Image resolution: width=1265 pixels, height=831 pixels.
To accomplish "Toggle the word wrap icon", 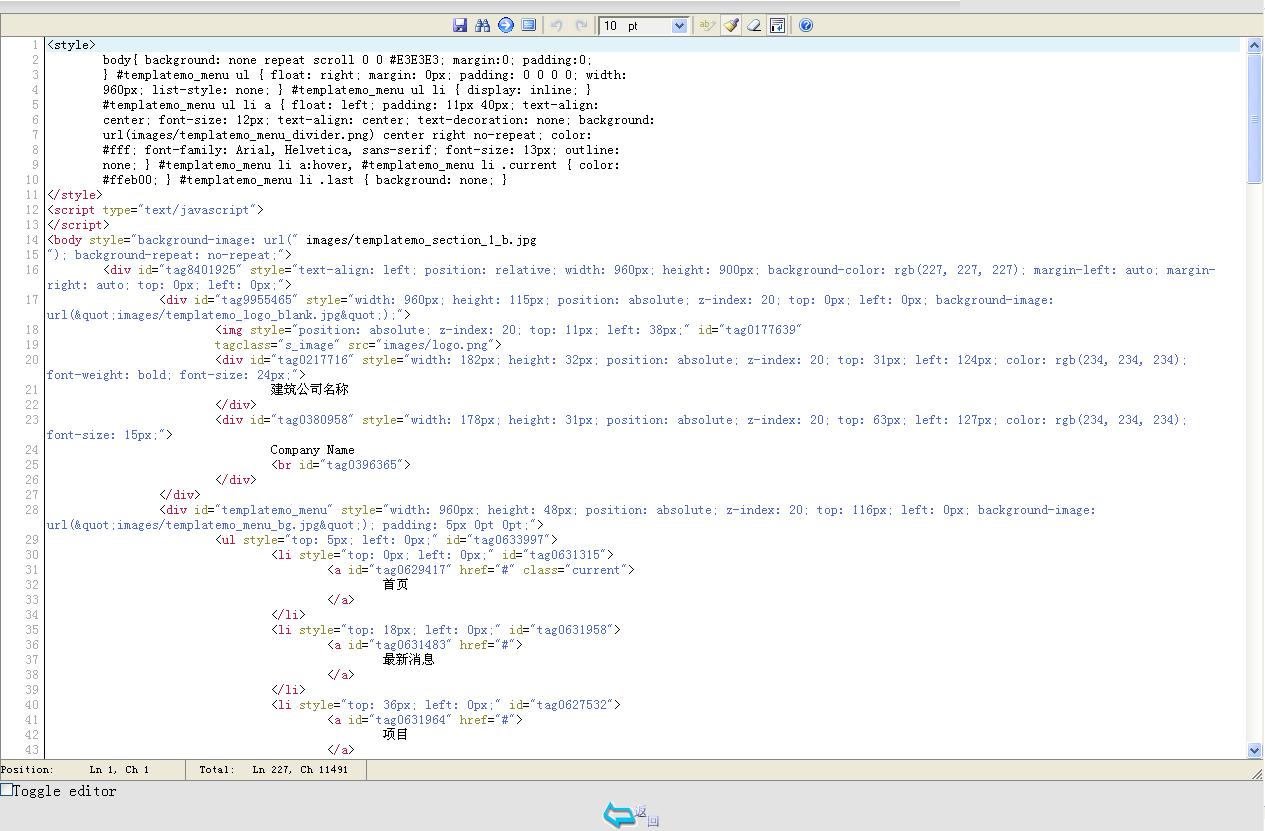I will (777, 25).
